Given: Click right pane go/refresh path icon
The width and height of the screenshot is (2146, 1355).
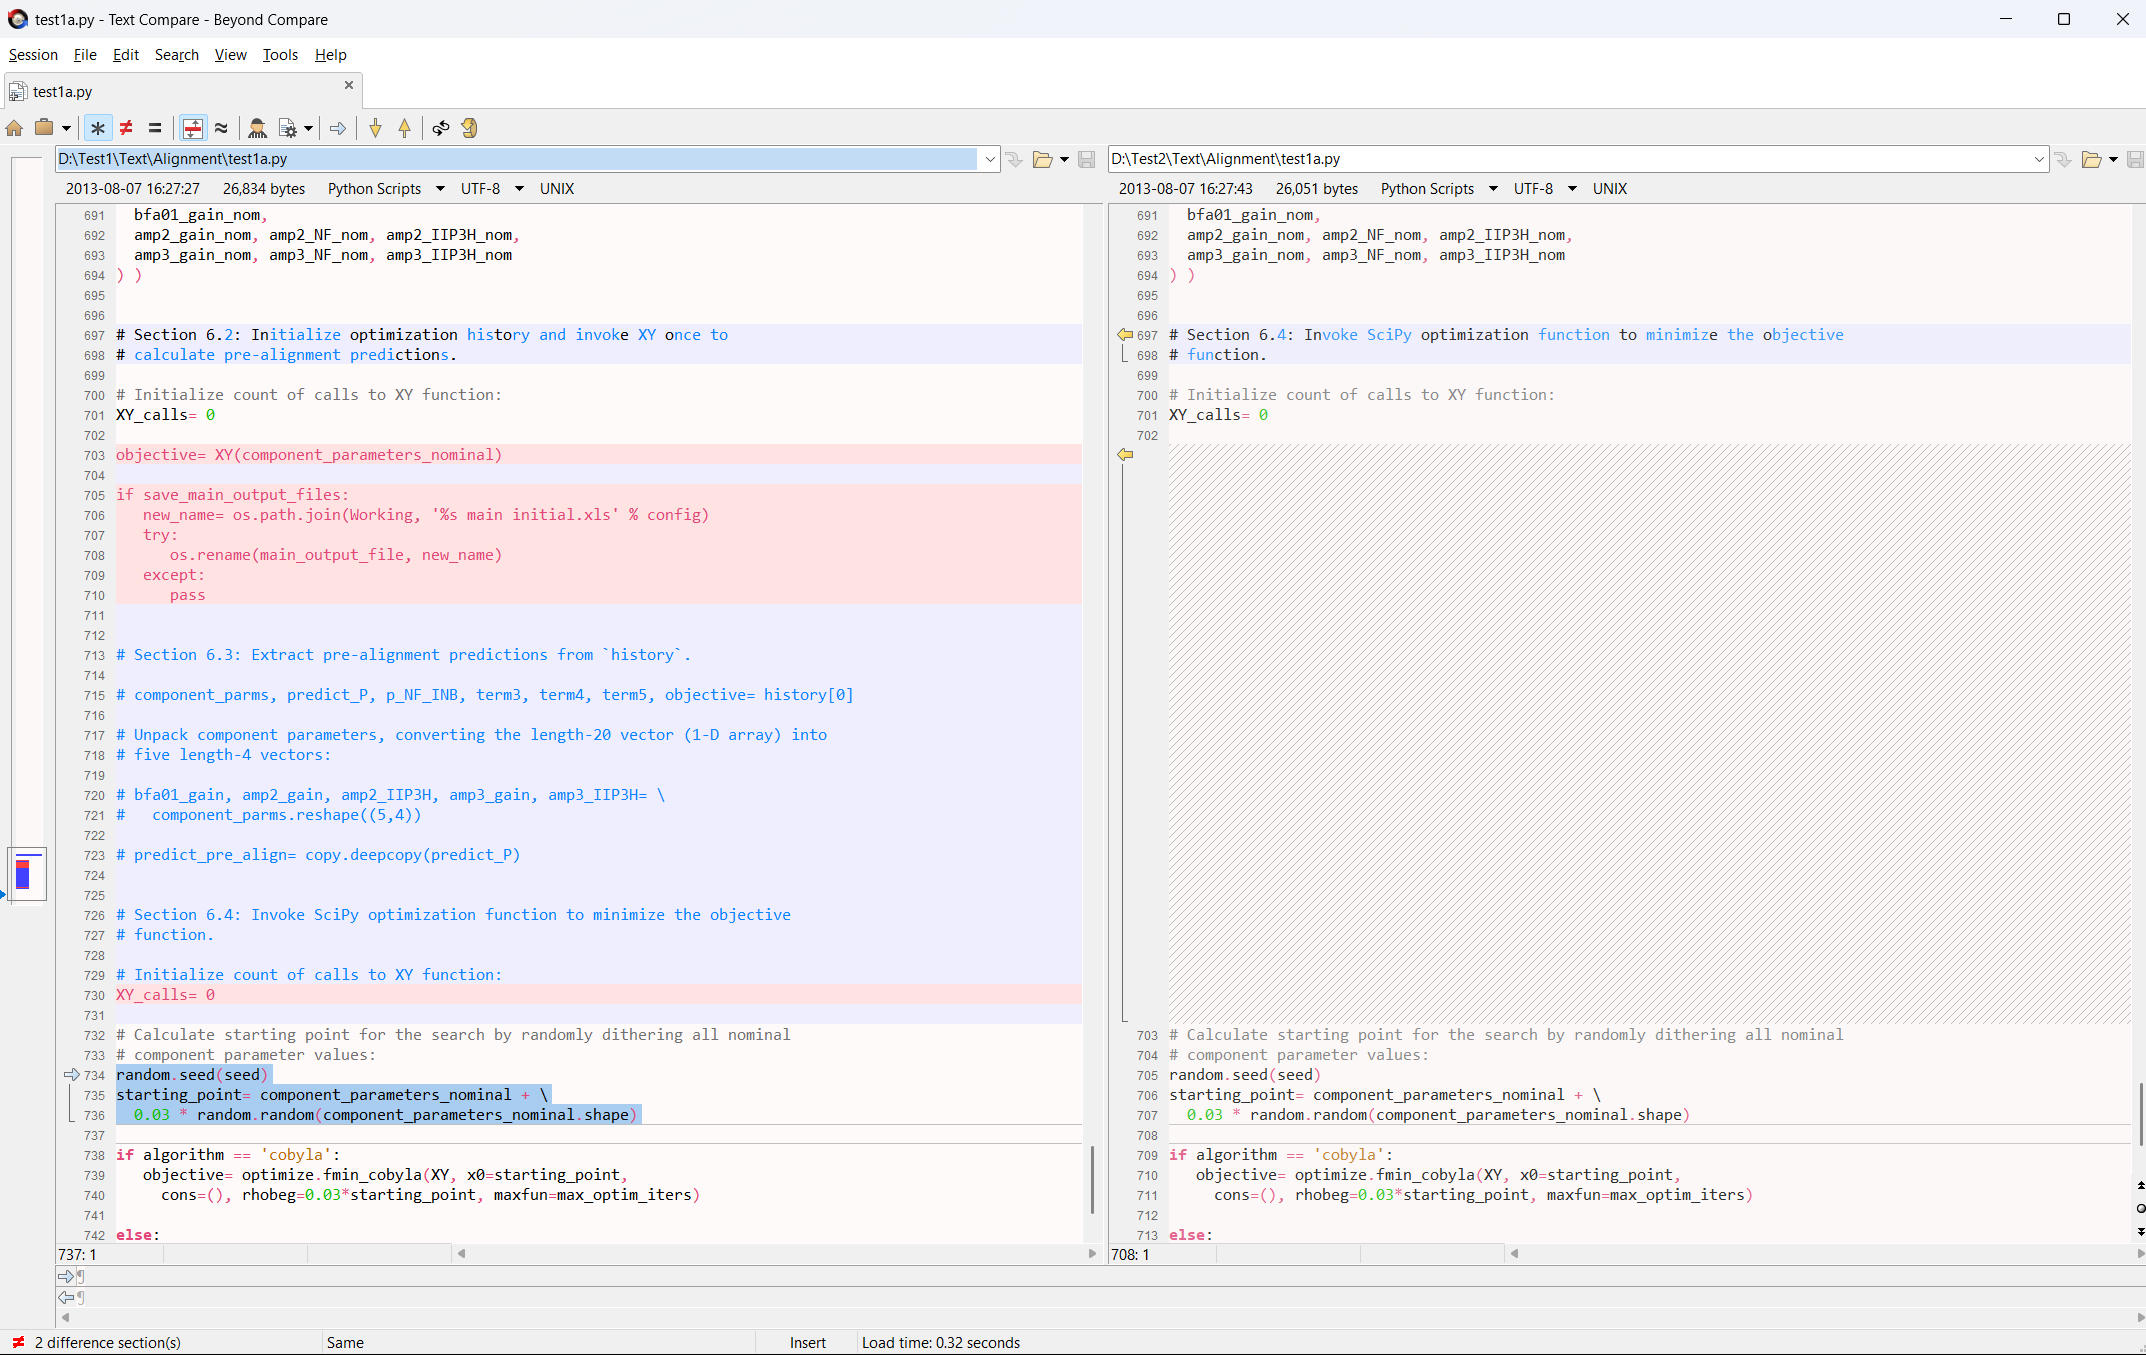Looking at the screenshot, I should point(2062,159).
